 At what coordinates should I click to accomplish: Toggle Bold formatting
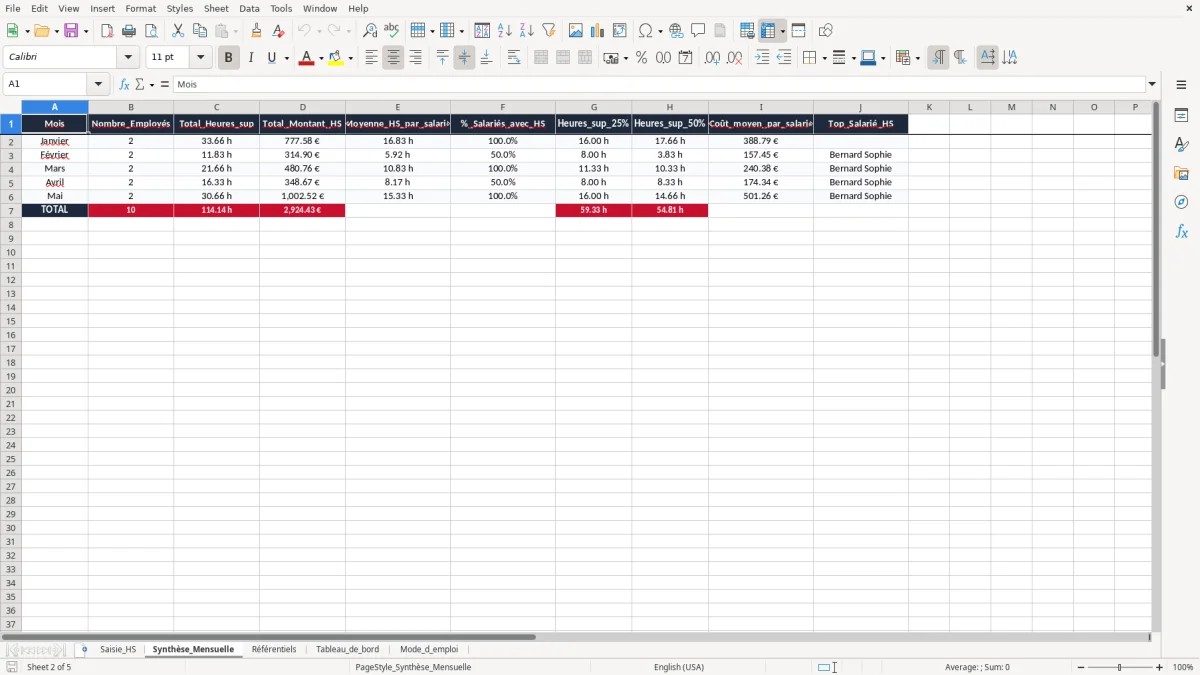pyautogui.click(x=228, y=58)
